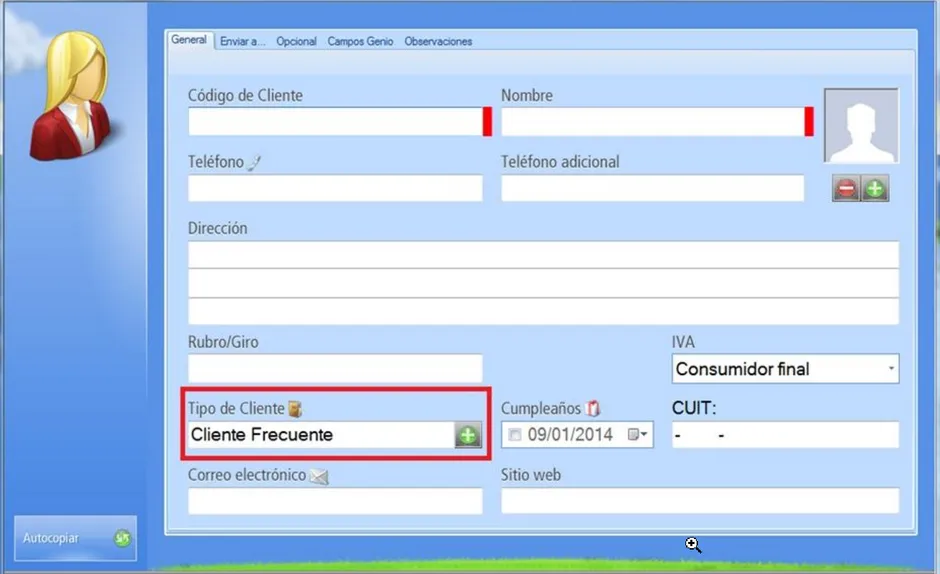Viewport: 940px width, 574px height.
Task: Click the green refresh icon on Autocopiar
Action: (122, 538)
